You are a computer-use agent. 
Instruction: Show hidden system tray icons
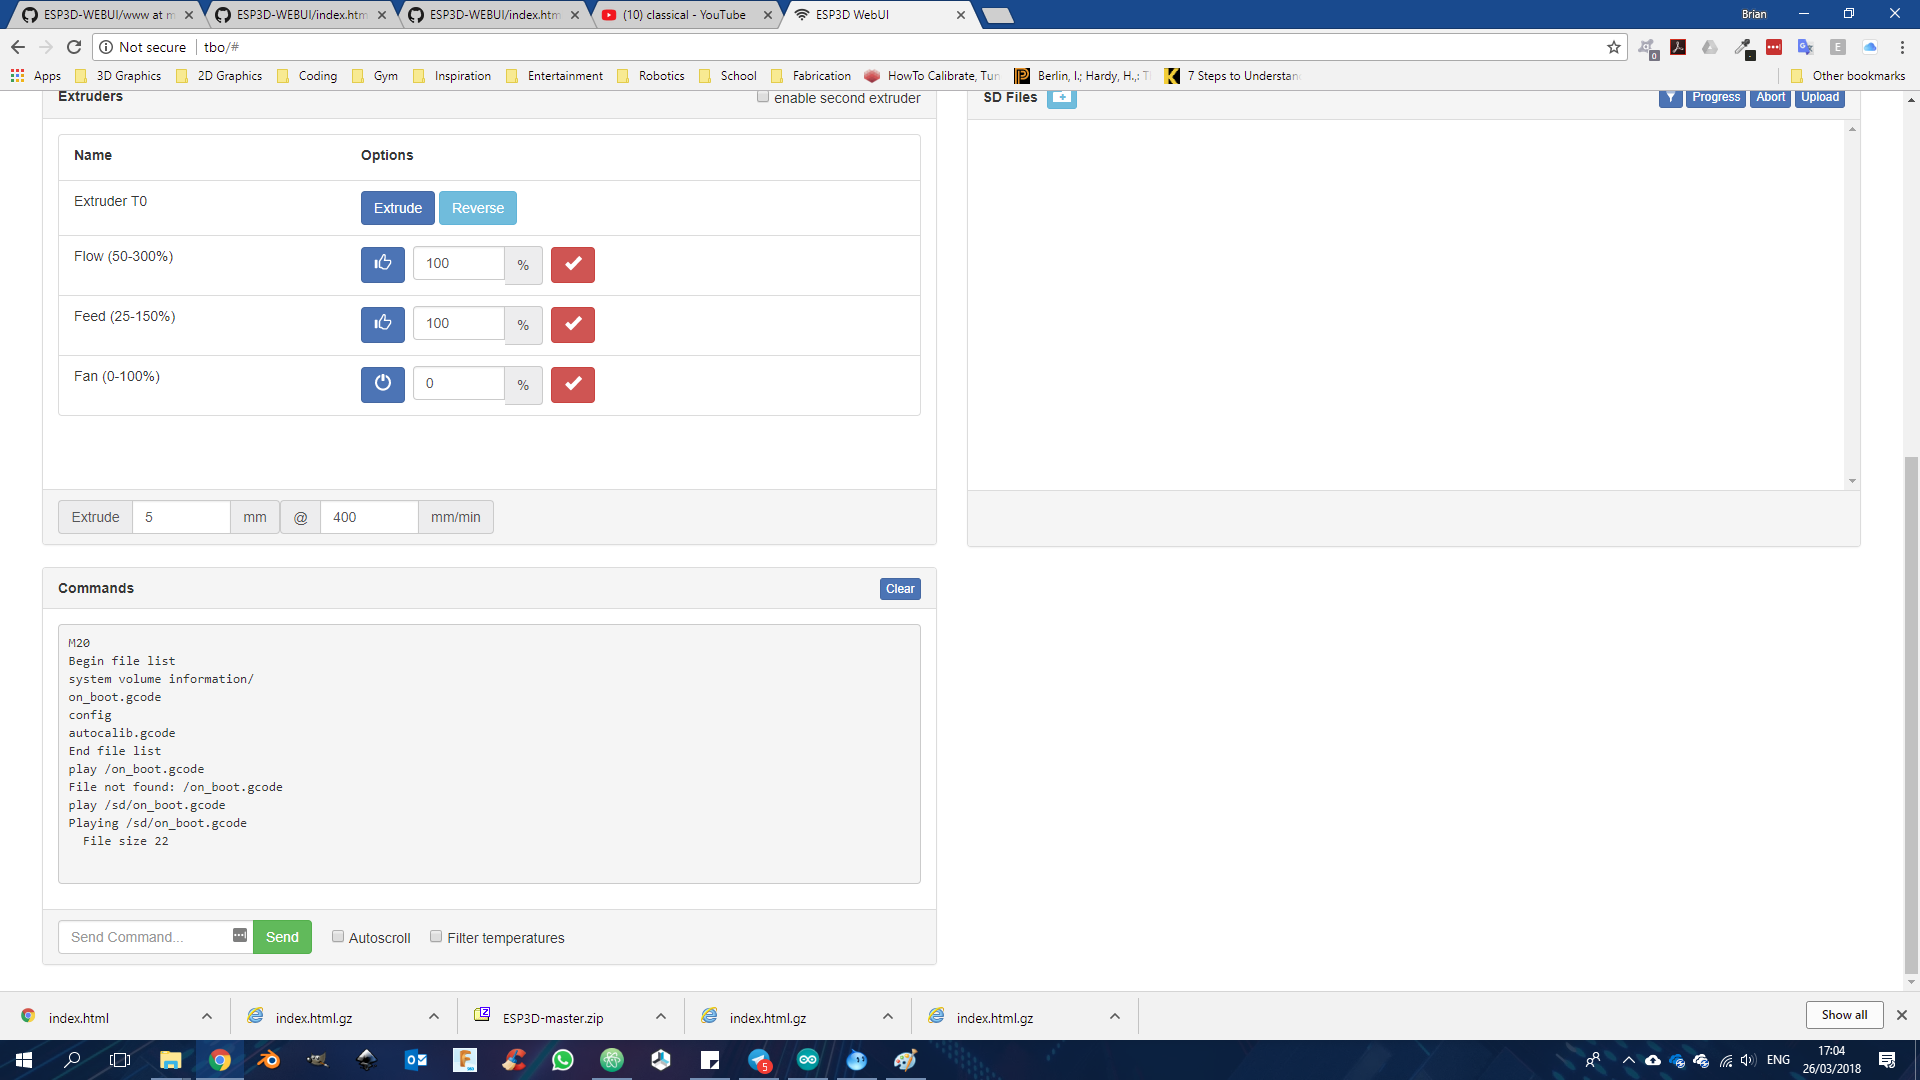pyautogui.click(x=1628, y=1060)
